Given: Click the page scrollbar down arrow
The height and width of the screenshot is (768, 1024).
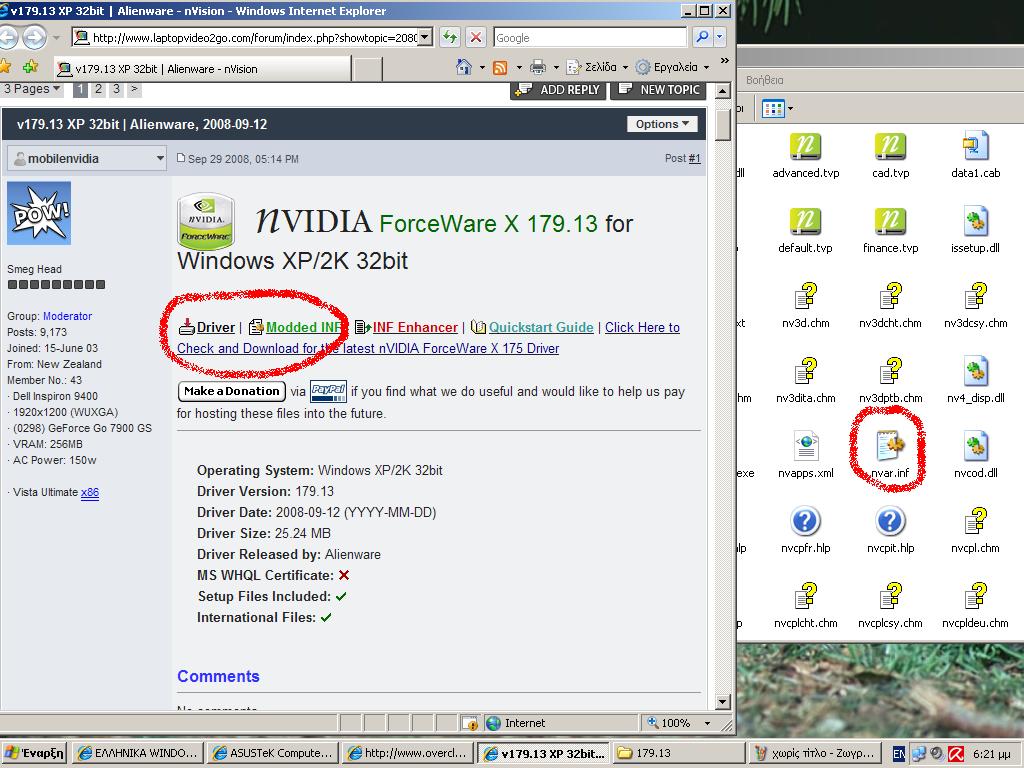Looking at the screenshot, I should tap(722, 702).
